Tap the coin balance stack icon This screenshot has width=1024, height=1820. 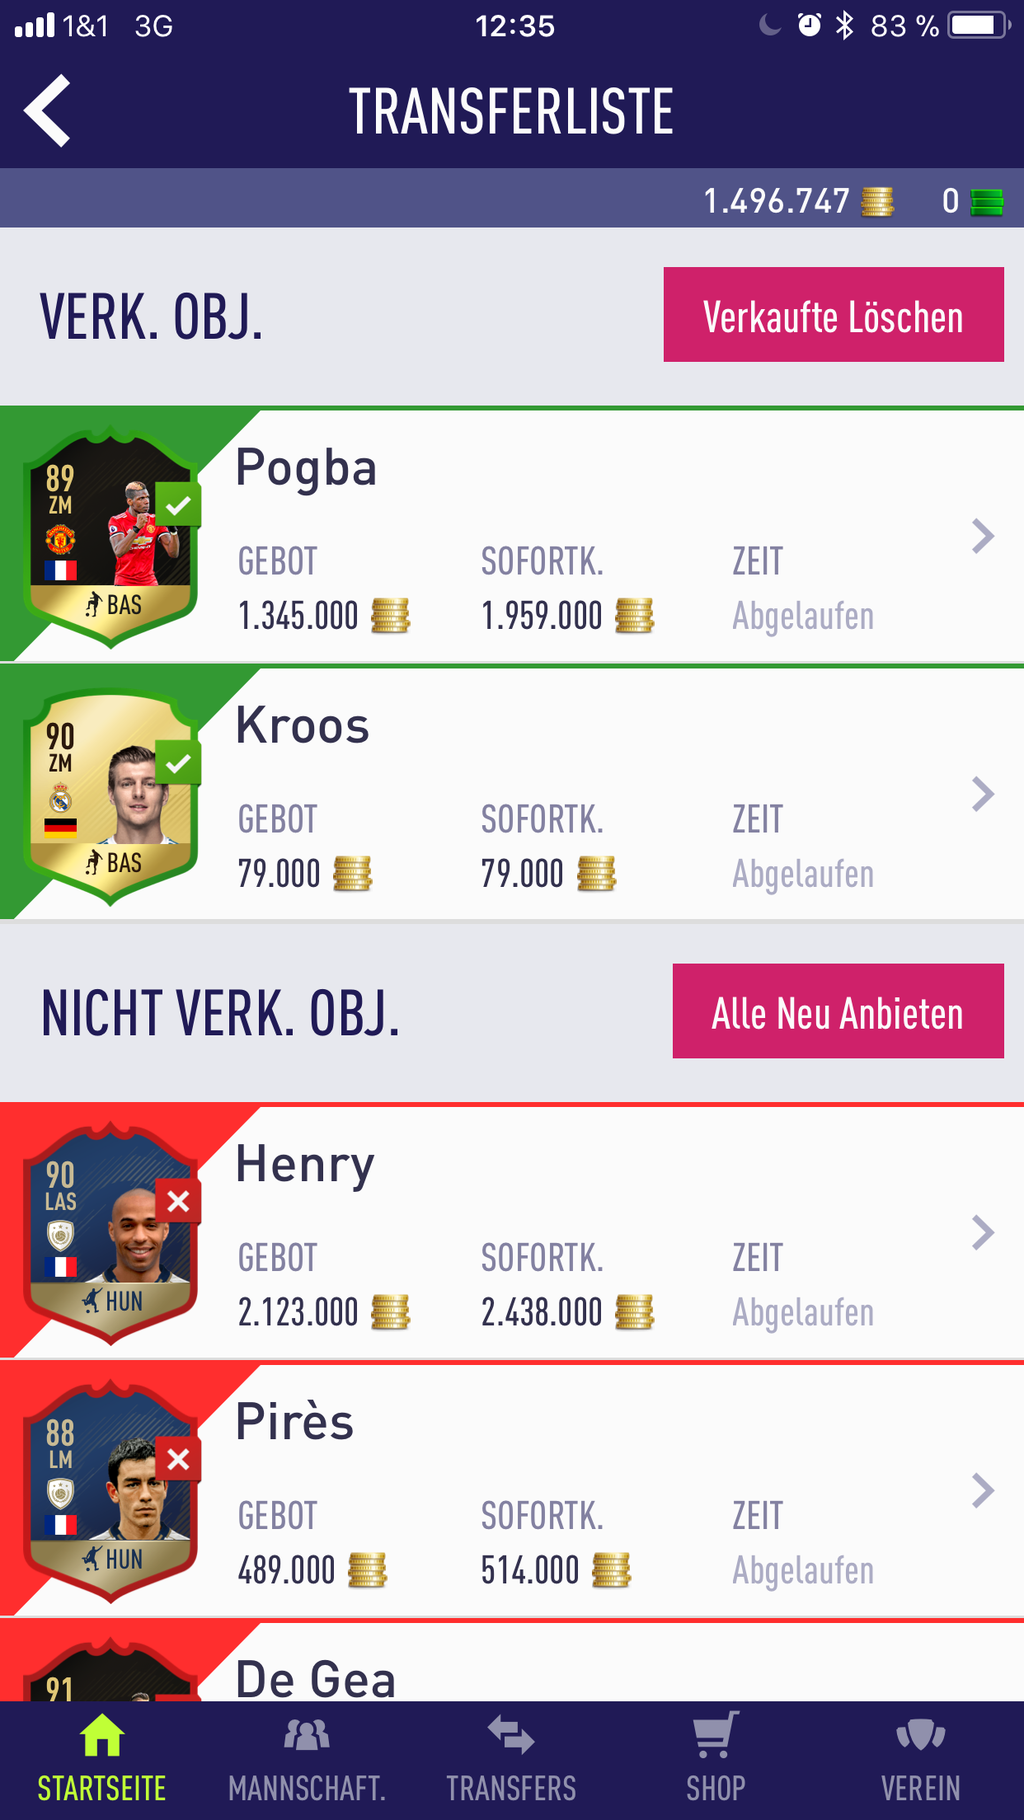877,201
